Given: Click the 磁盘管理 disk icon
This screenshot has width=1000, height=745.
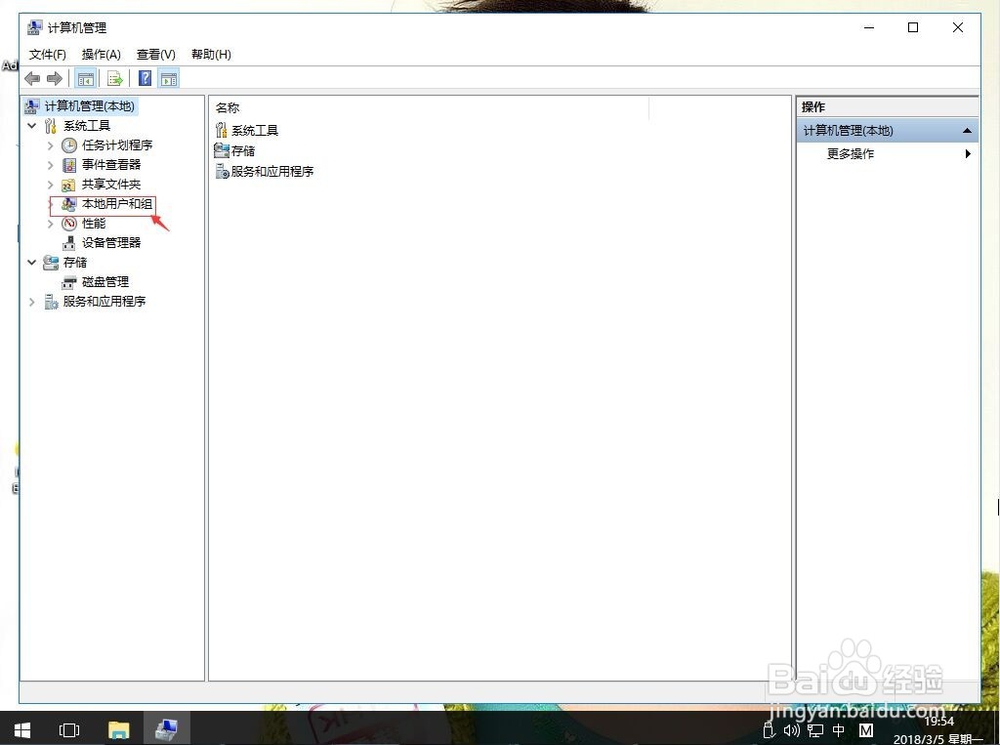Looking at the screenshot, I should 69,282.
